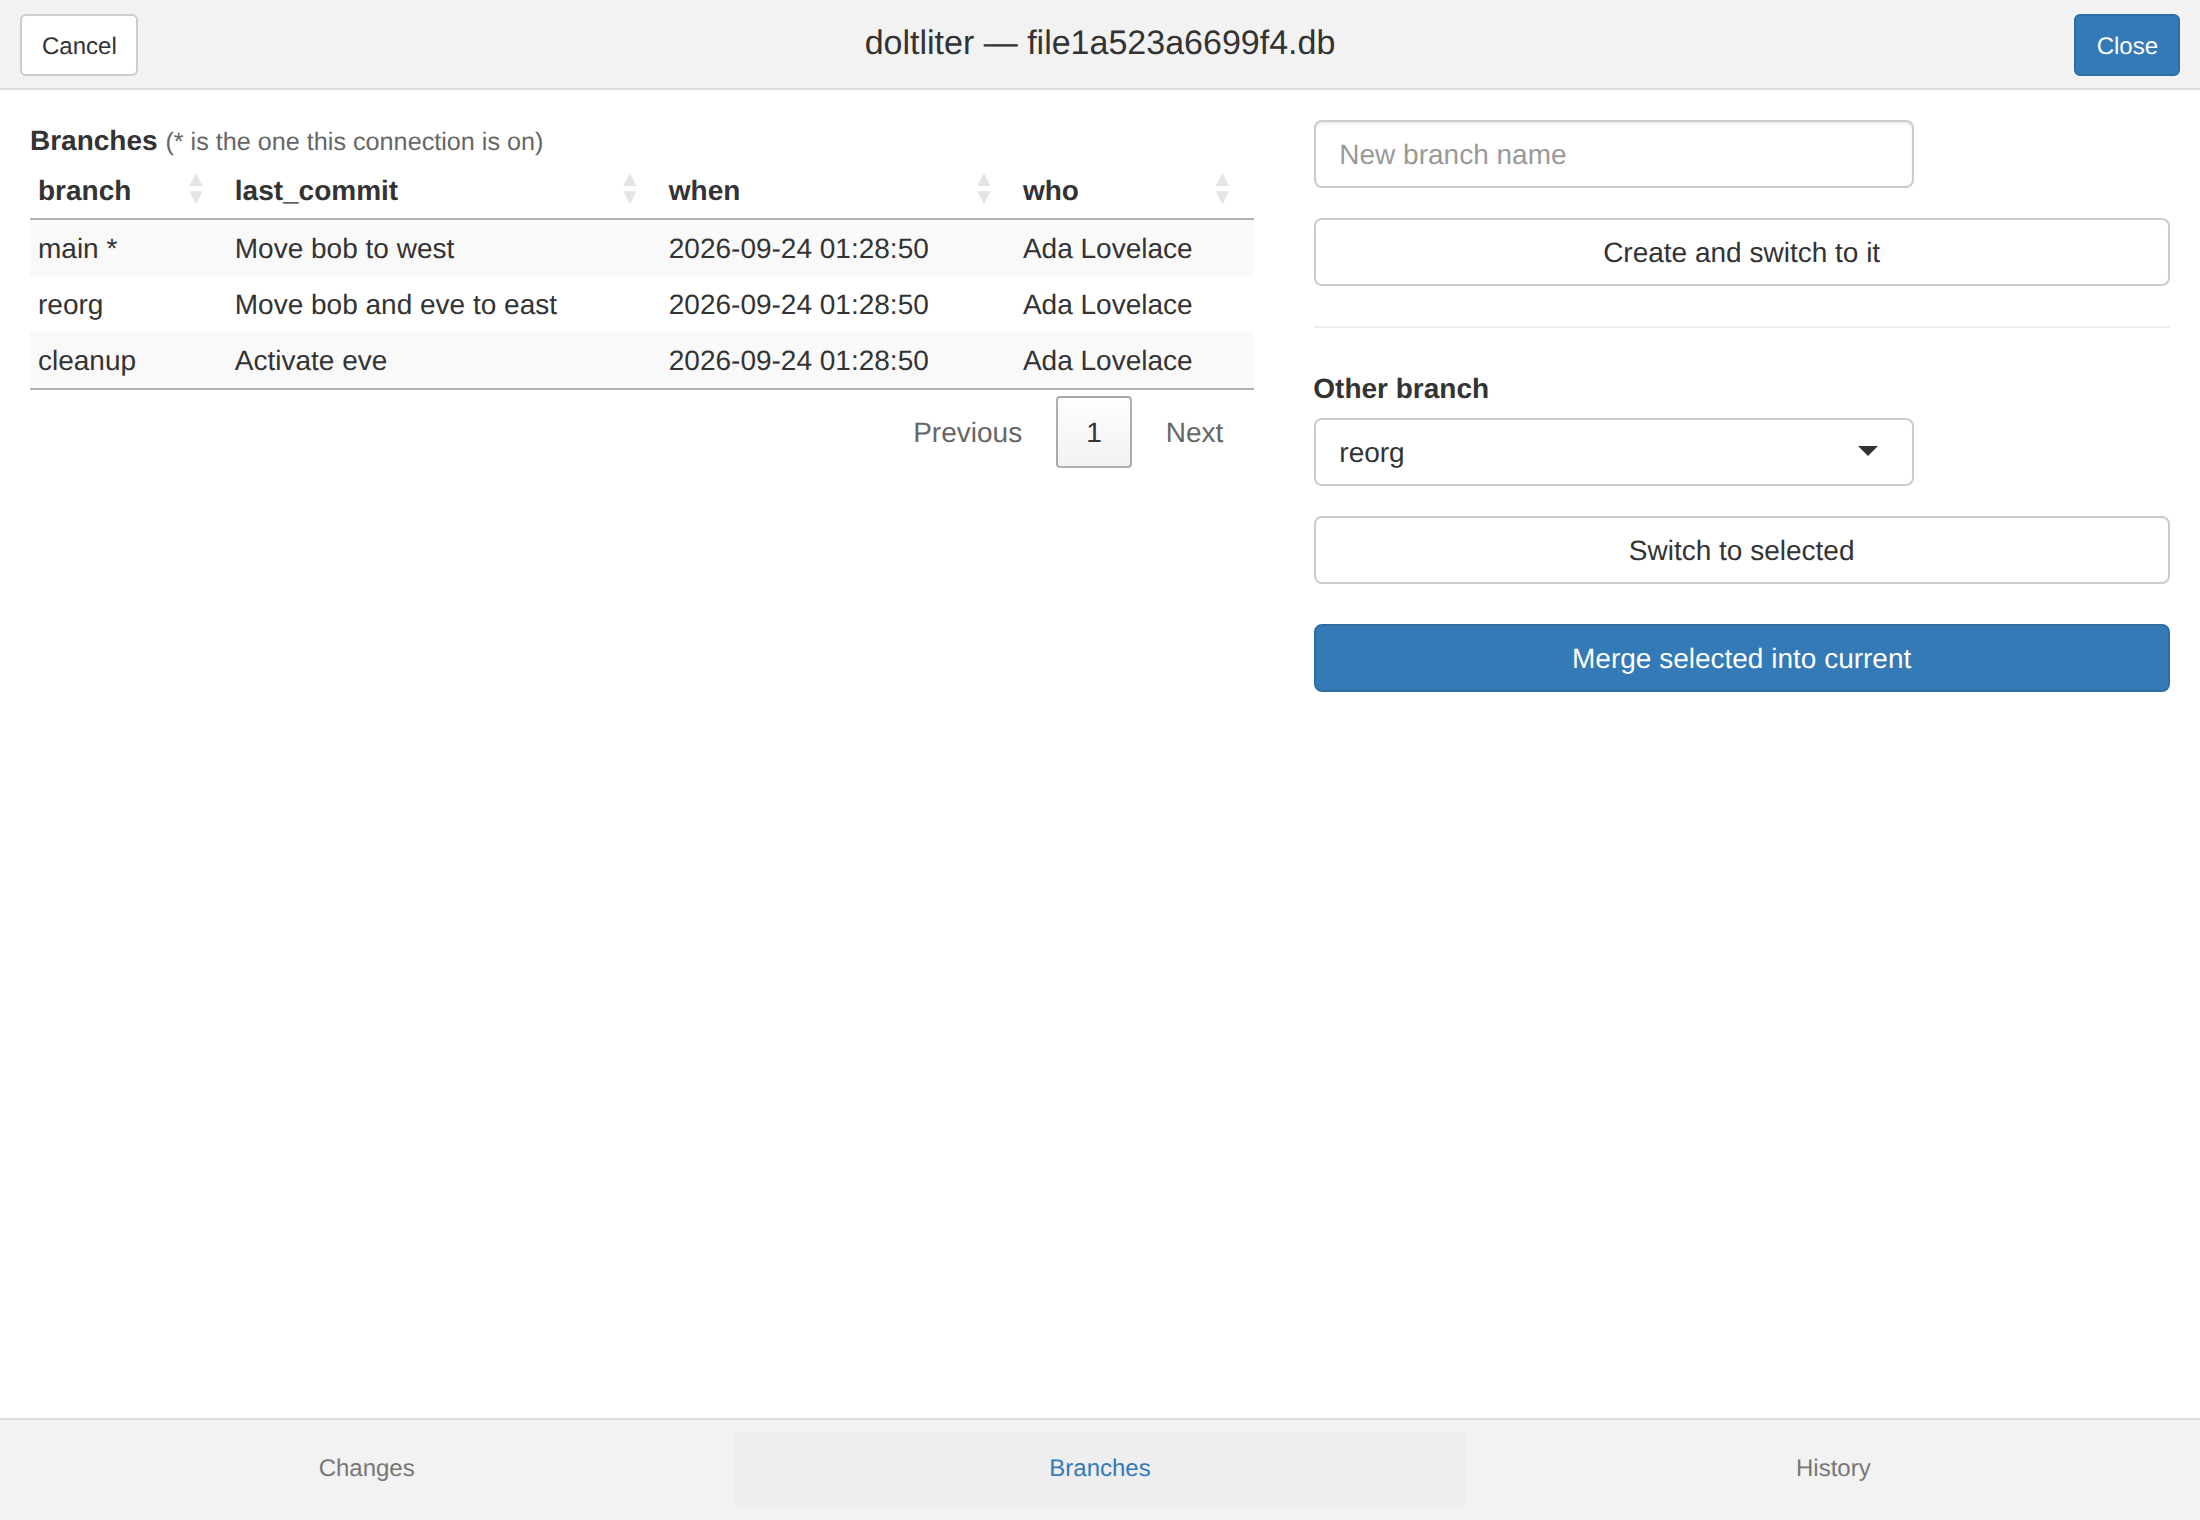Click the 'when' column header text
This screenshot has height=1520, width=2200.
pyautogui.click(x=704, y=190)
